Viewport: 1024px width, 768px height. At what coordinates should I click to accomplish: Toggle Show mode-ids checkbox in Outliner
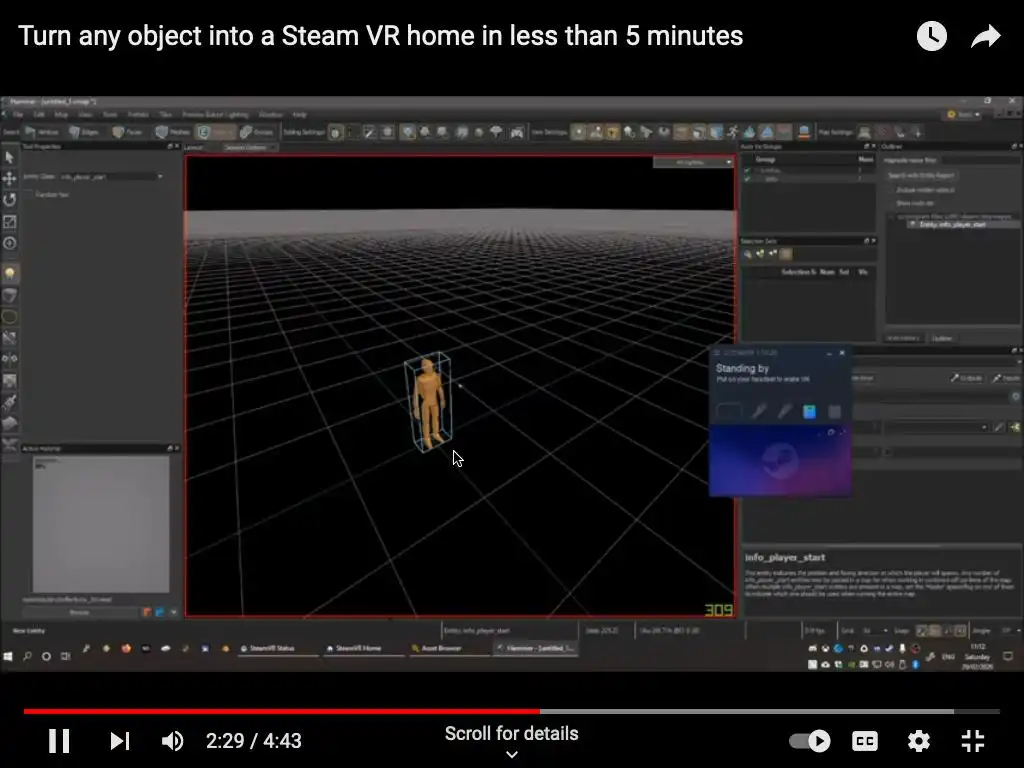pos(890,203)
